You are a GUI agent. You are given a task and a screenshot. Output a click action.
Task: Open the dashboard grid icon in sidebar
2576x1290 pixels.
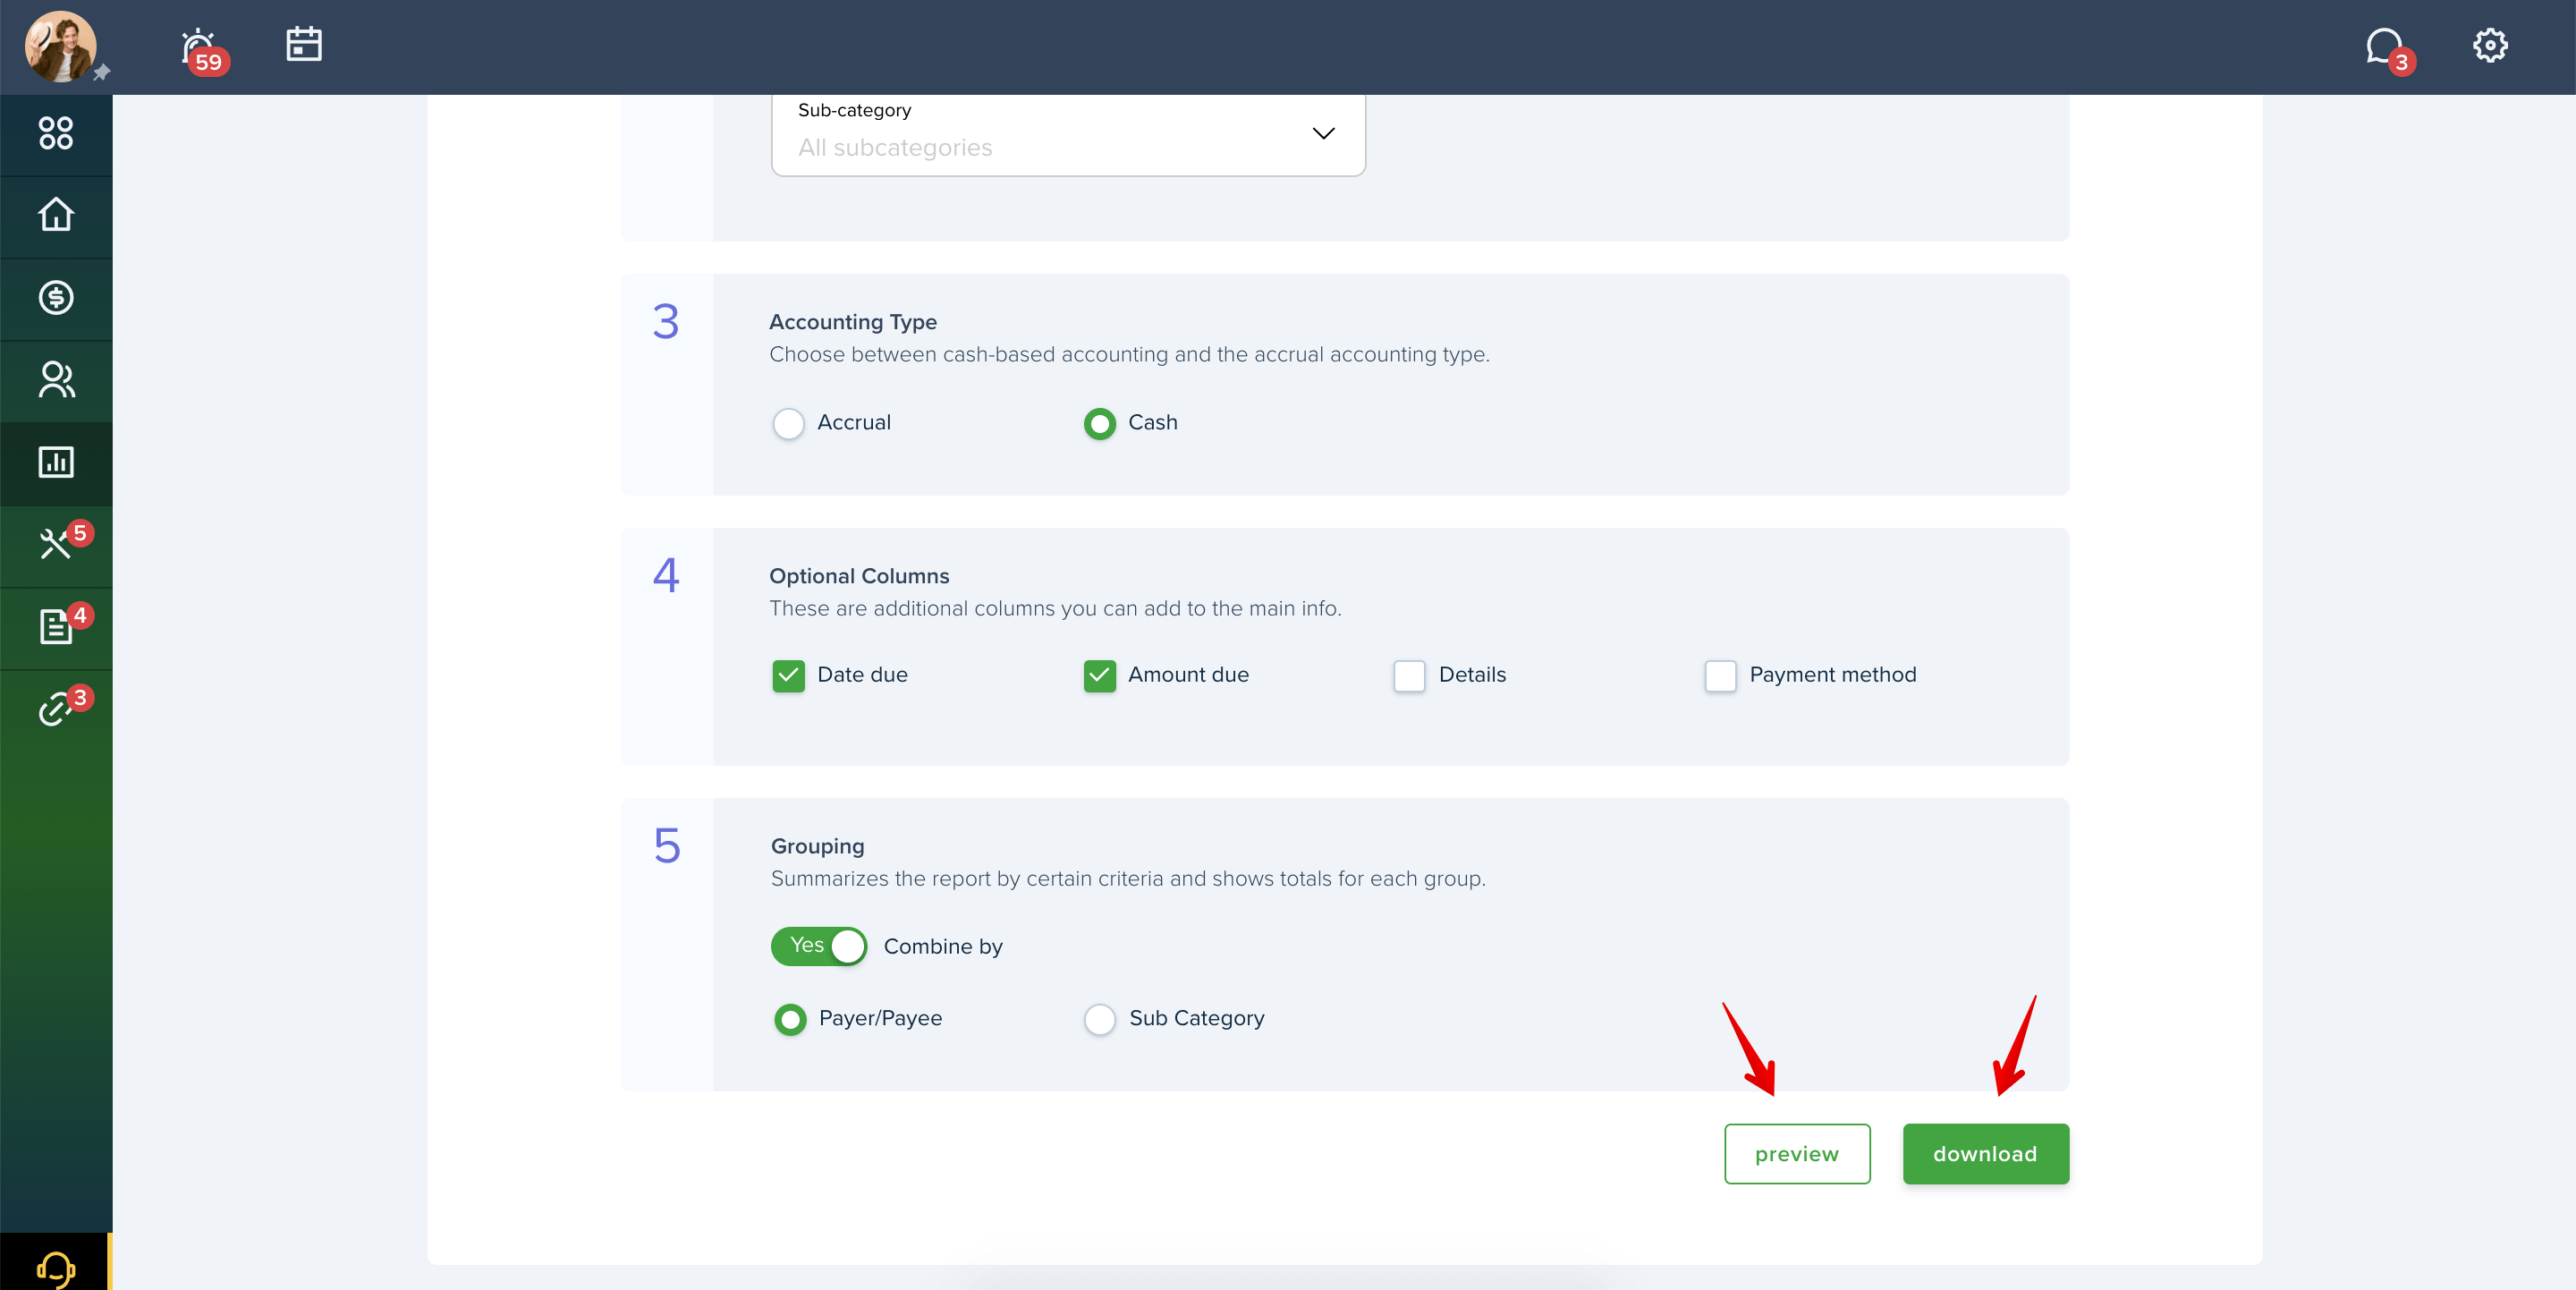coord(56,133)
